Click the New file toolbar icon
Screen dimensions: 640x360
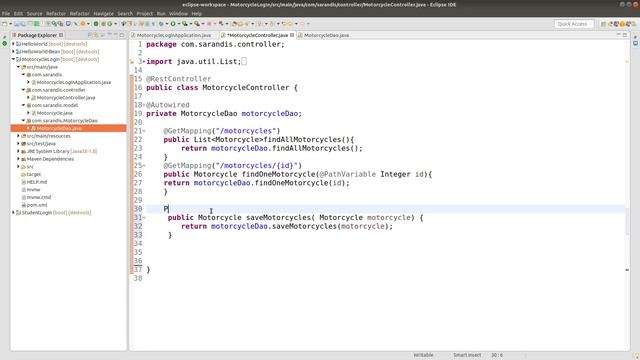4,24
